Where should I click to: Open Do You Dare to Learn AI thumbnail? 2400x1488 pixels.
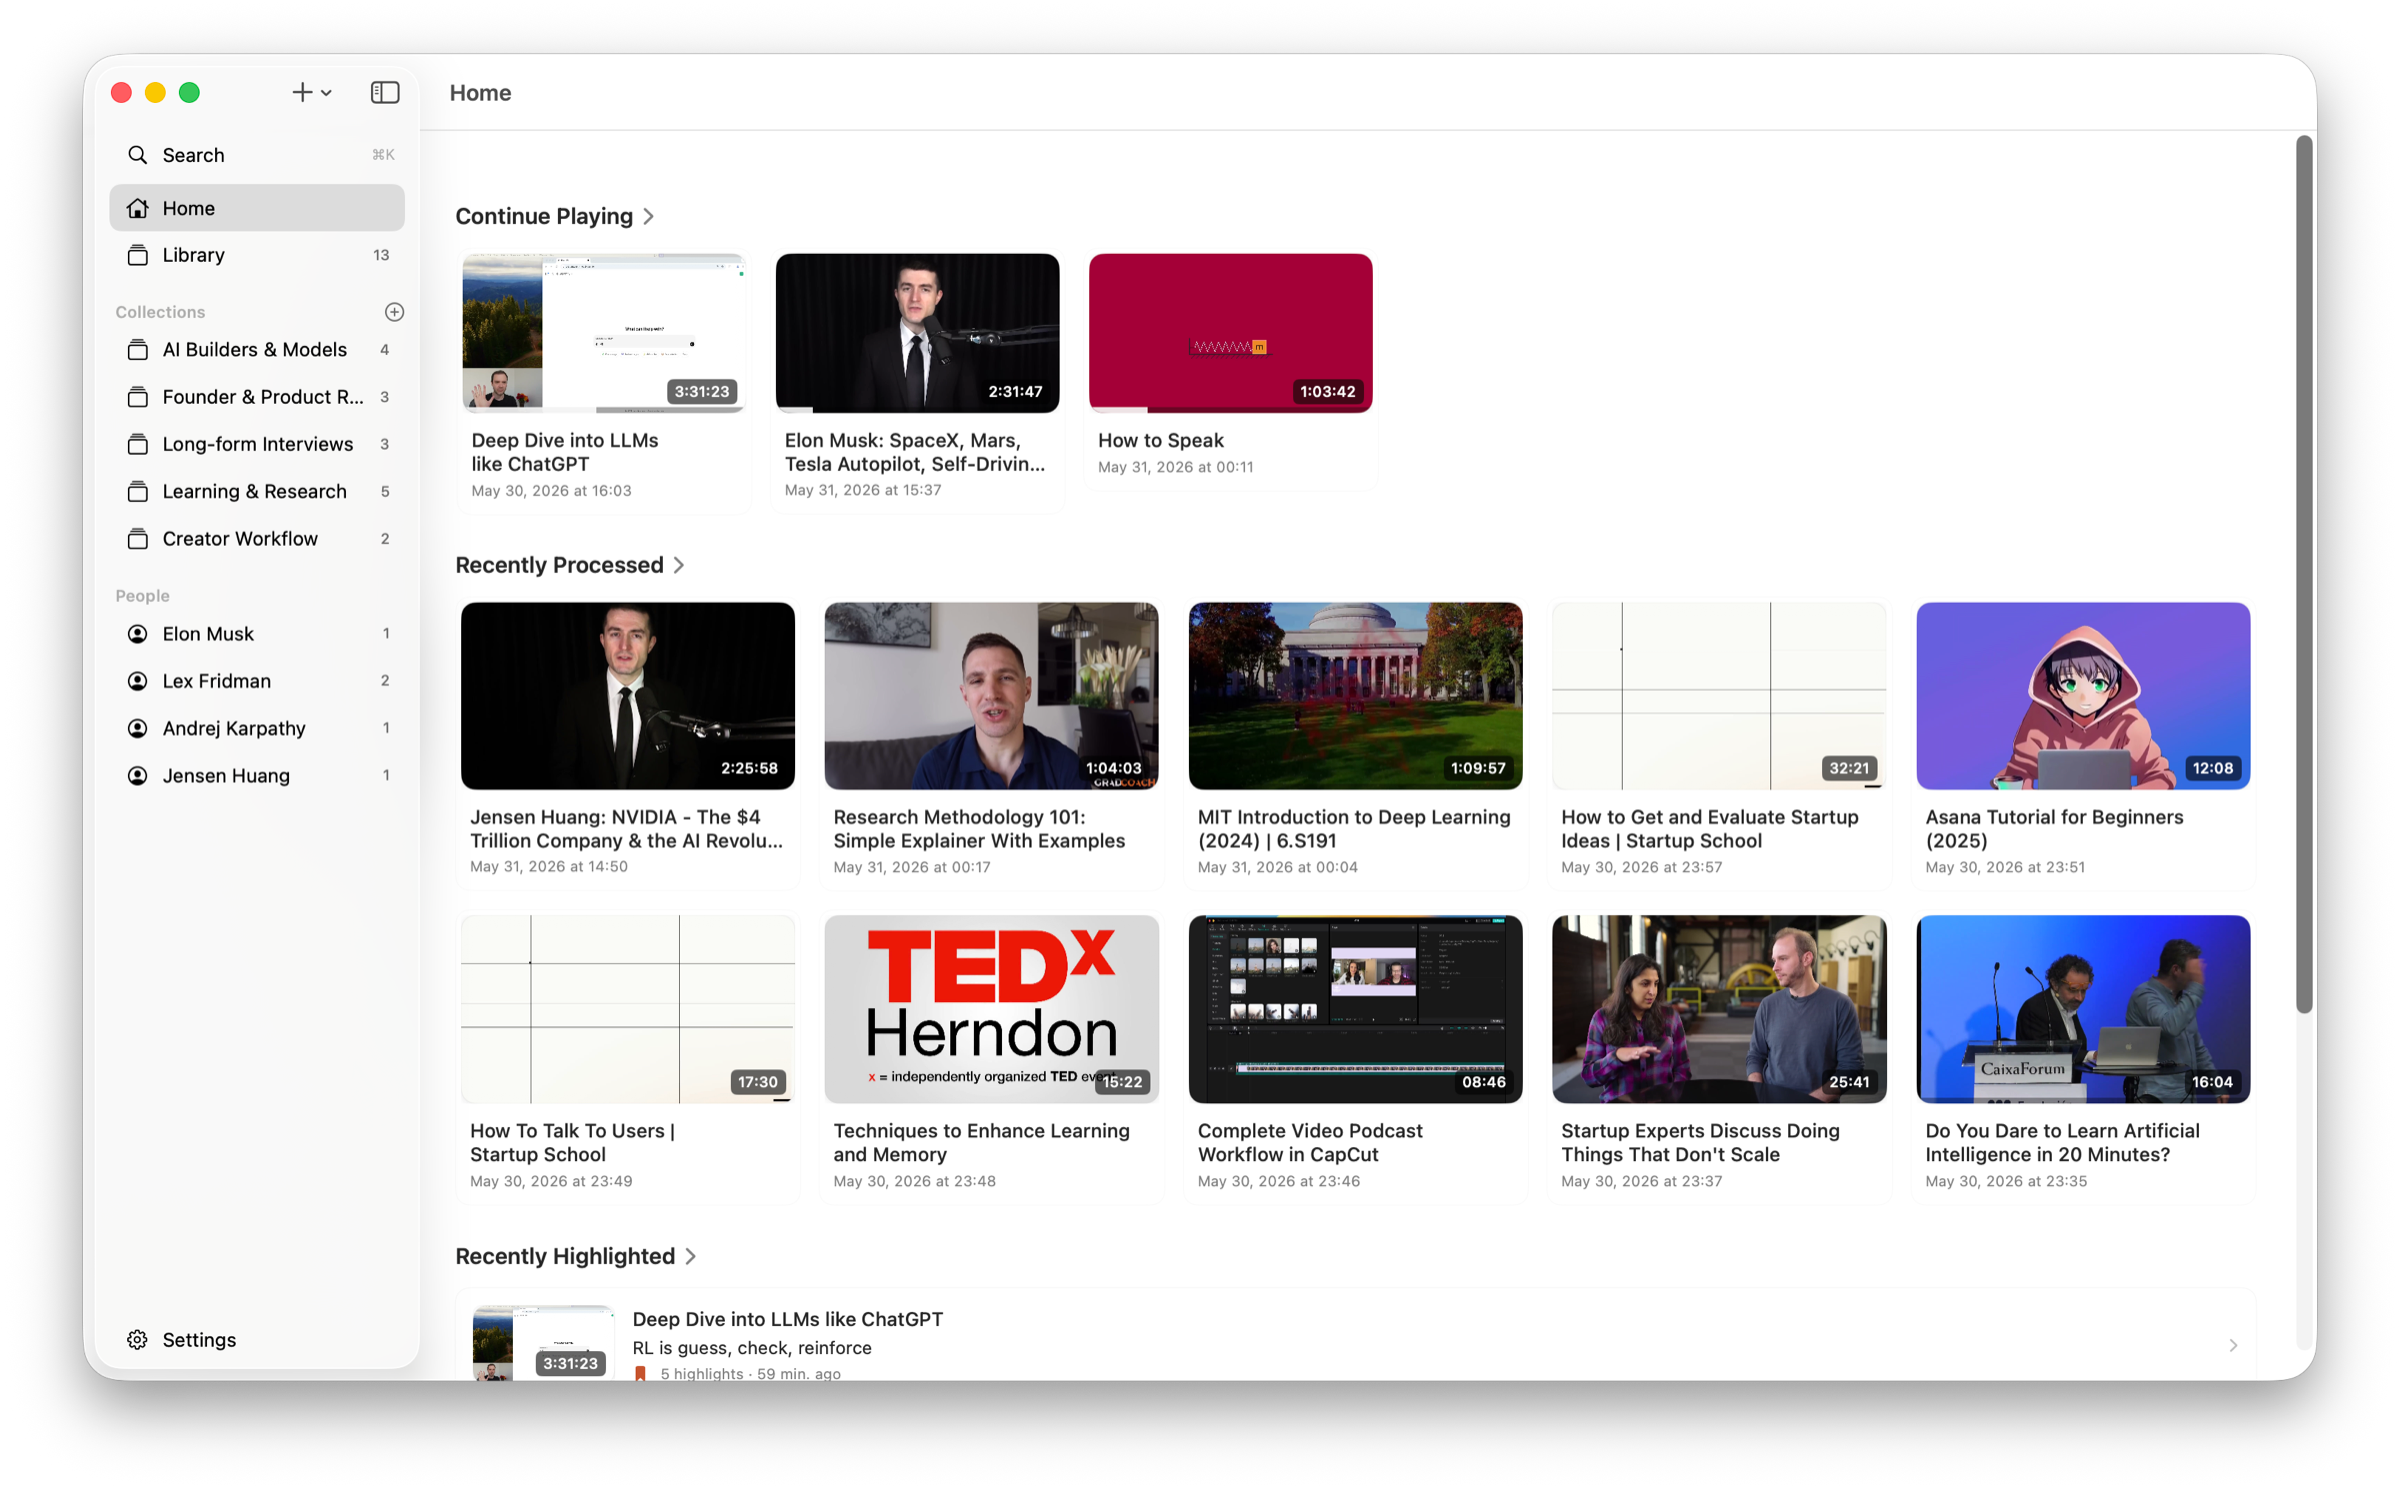[2083, 1010]
